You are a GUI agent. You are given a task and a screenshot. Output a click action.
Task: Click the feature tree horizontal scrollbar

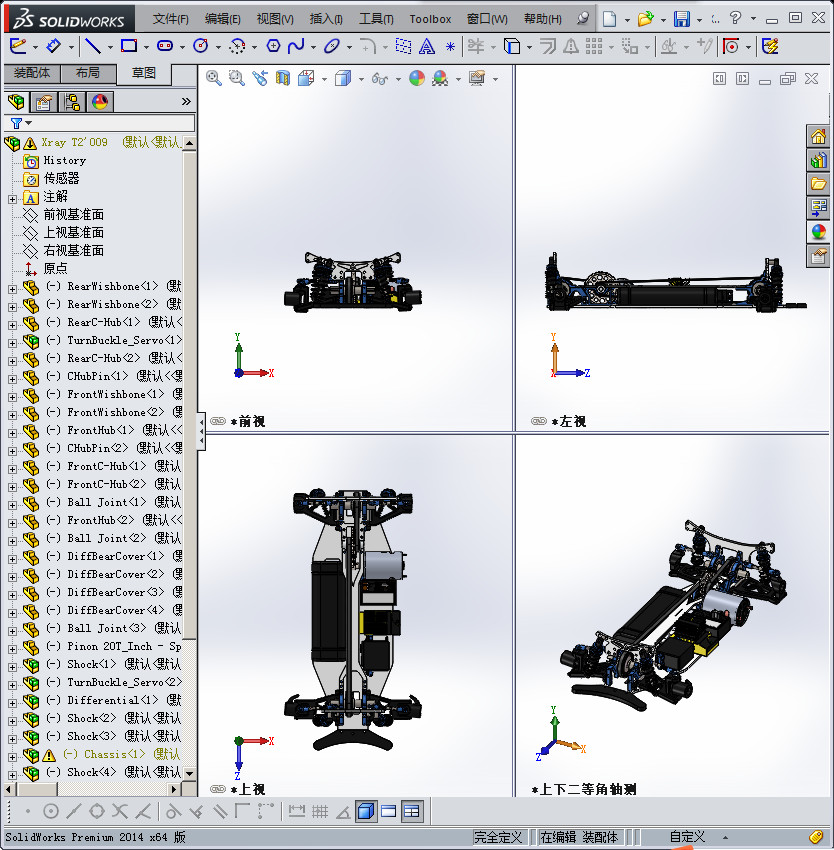coord(35,789)
